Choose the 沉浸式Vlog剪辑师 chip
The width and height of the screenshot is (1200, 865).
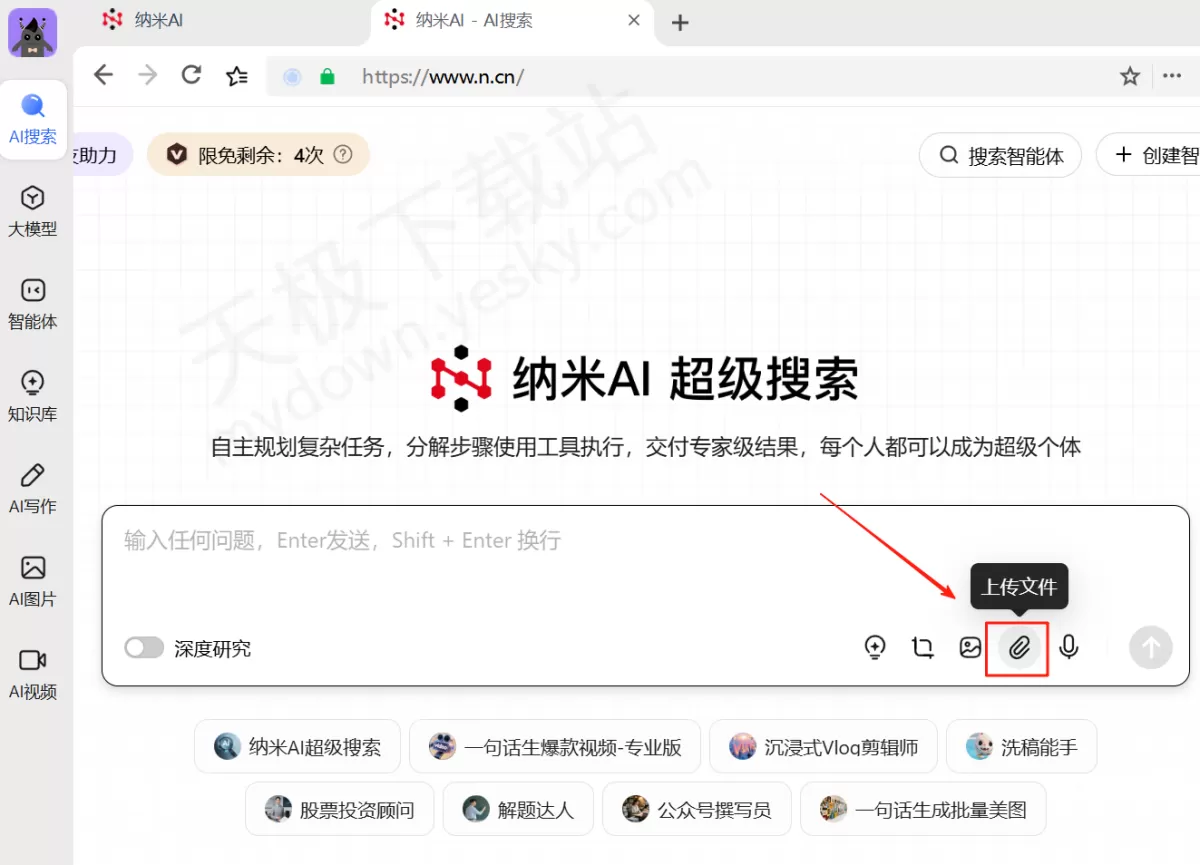click(824, 747)
